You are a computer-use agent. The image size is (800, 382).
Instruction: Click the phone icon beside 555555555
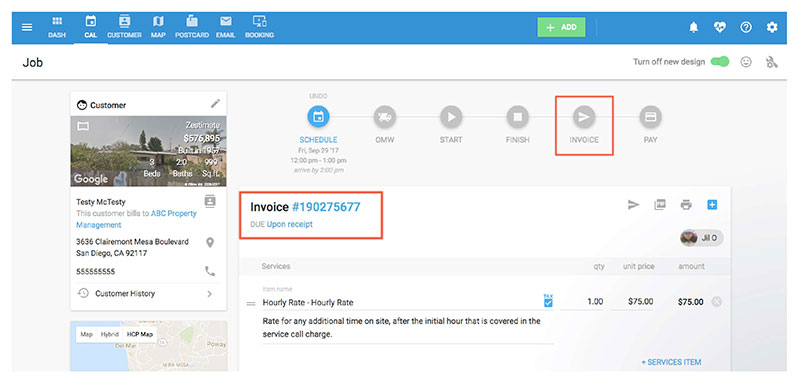pyautogui.click(x=210, y=271)
